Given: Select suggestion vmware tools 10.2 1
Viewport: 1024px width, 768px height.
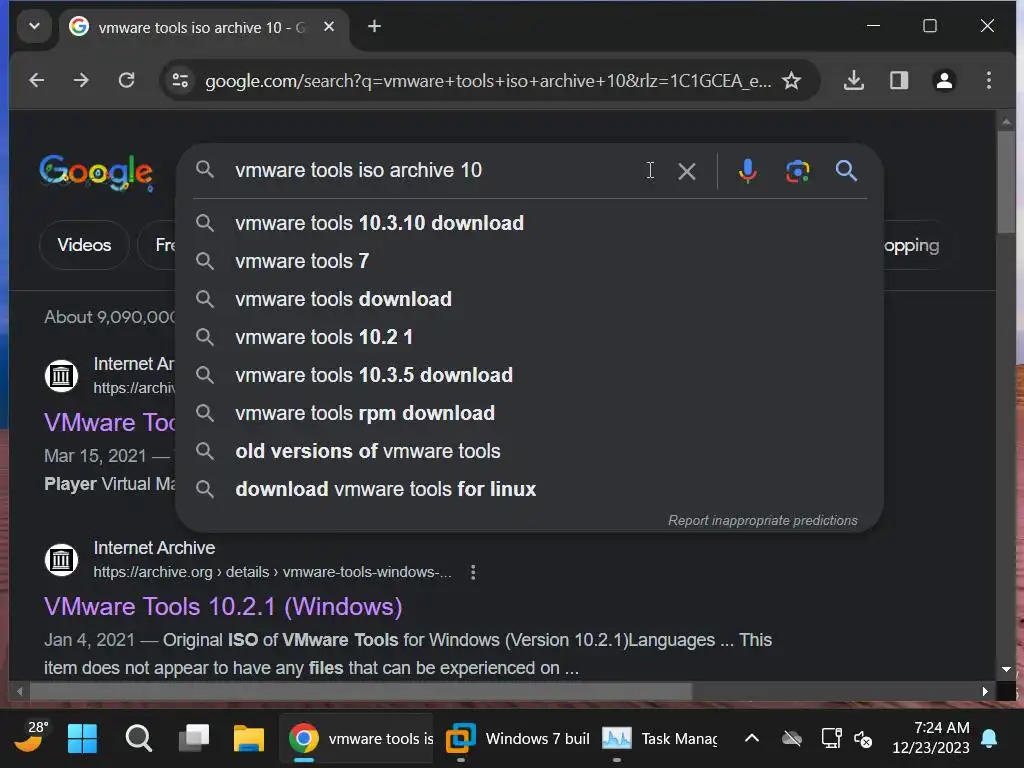Looking at the screenshot, I should click(530, 337).
